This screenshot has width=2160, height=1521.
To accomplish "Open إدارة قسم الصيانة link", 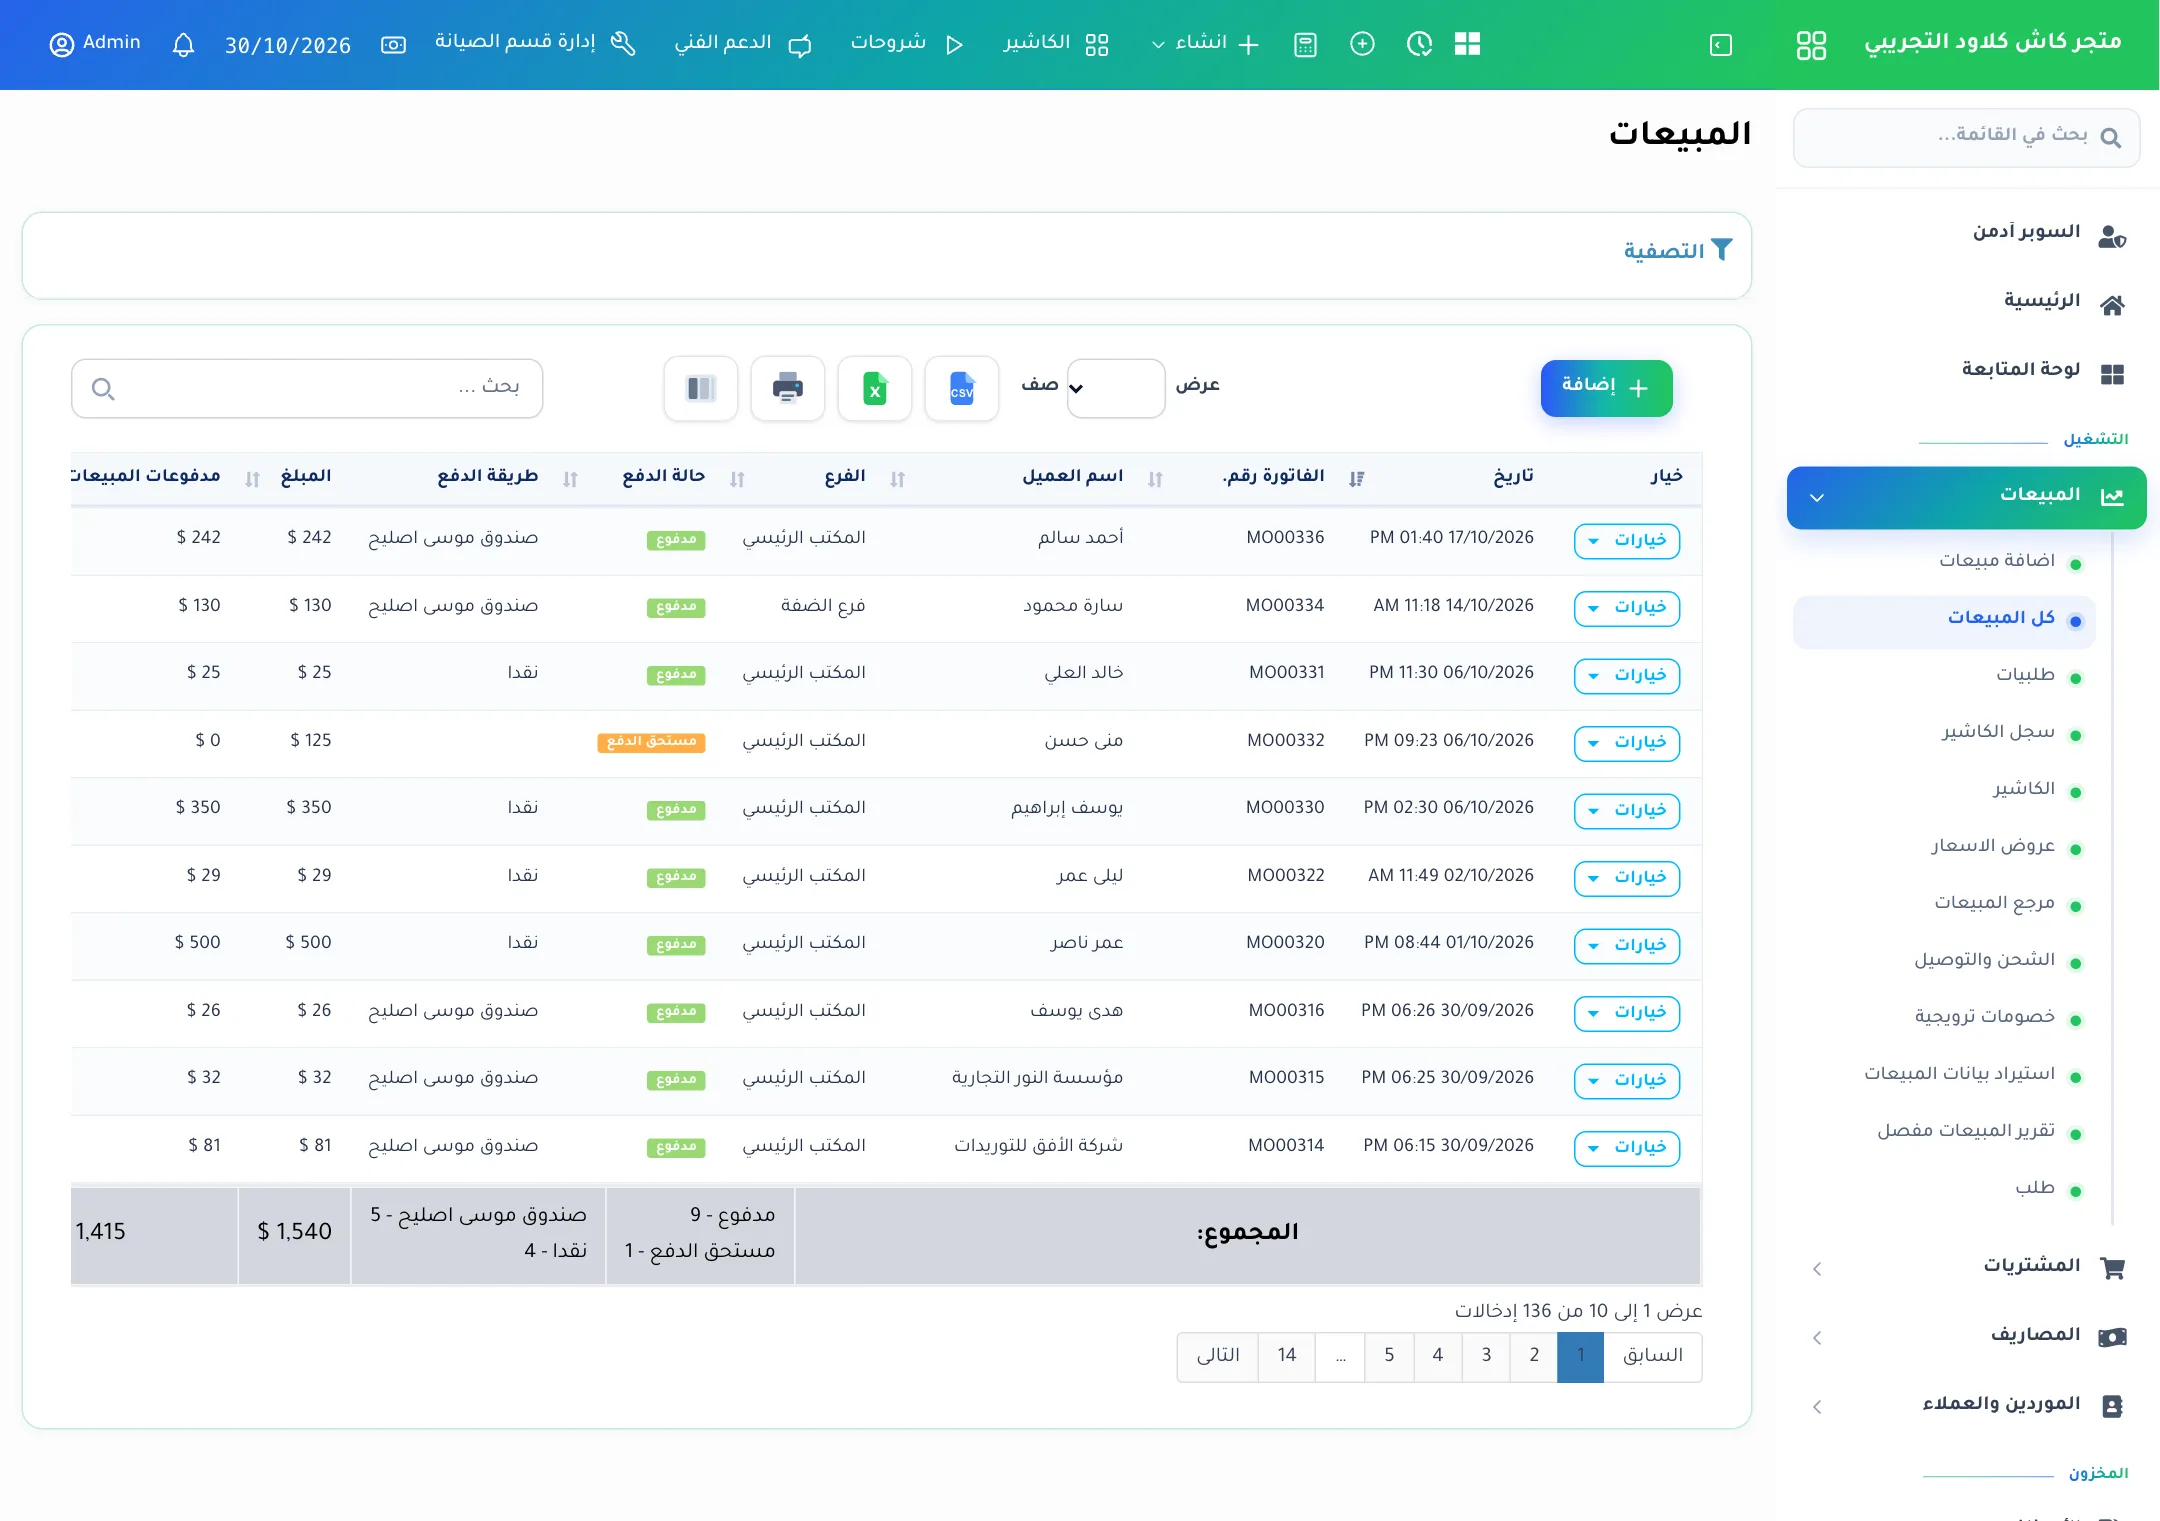I will tap(534, 43).
